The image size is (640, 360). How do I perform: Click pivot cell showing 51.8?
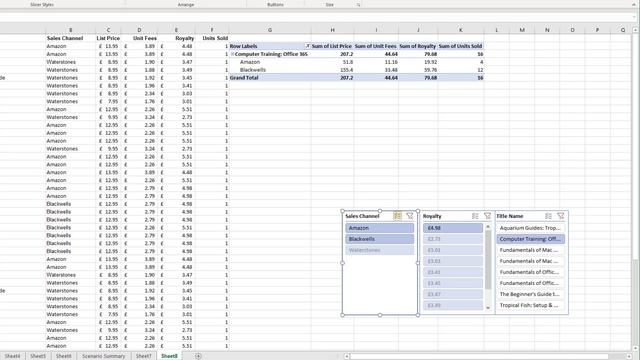(333, 62)
